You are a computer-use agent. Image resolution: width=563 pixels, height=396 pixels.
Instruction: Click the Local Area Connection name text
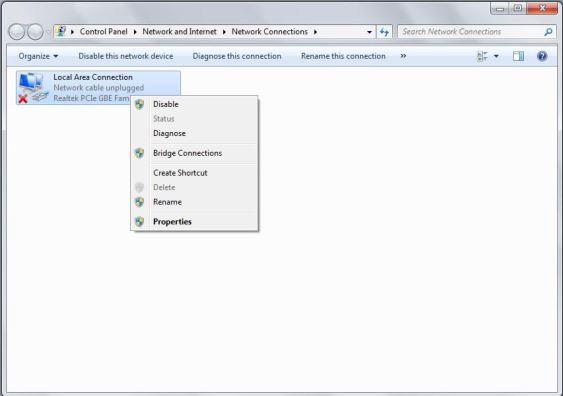pos(93,77)
